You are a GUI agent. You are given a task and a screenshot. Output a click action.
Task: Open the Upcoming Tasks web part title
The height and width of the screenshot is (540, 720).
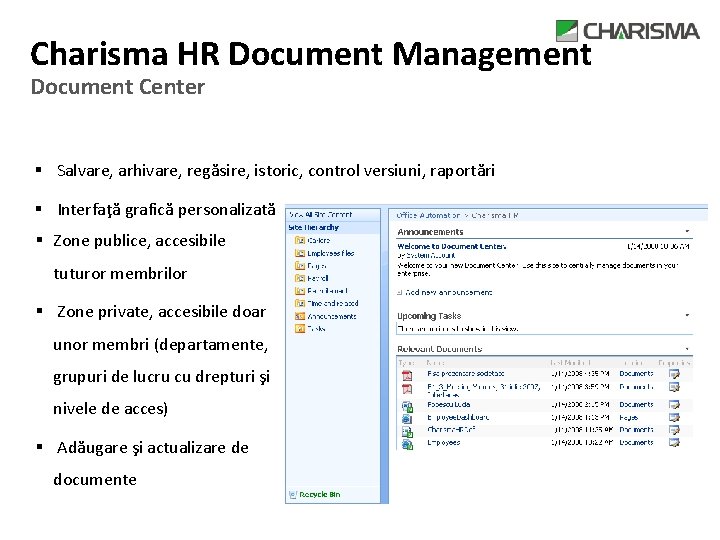click(x=429, y=316)
